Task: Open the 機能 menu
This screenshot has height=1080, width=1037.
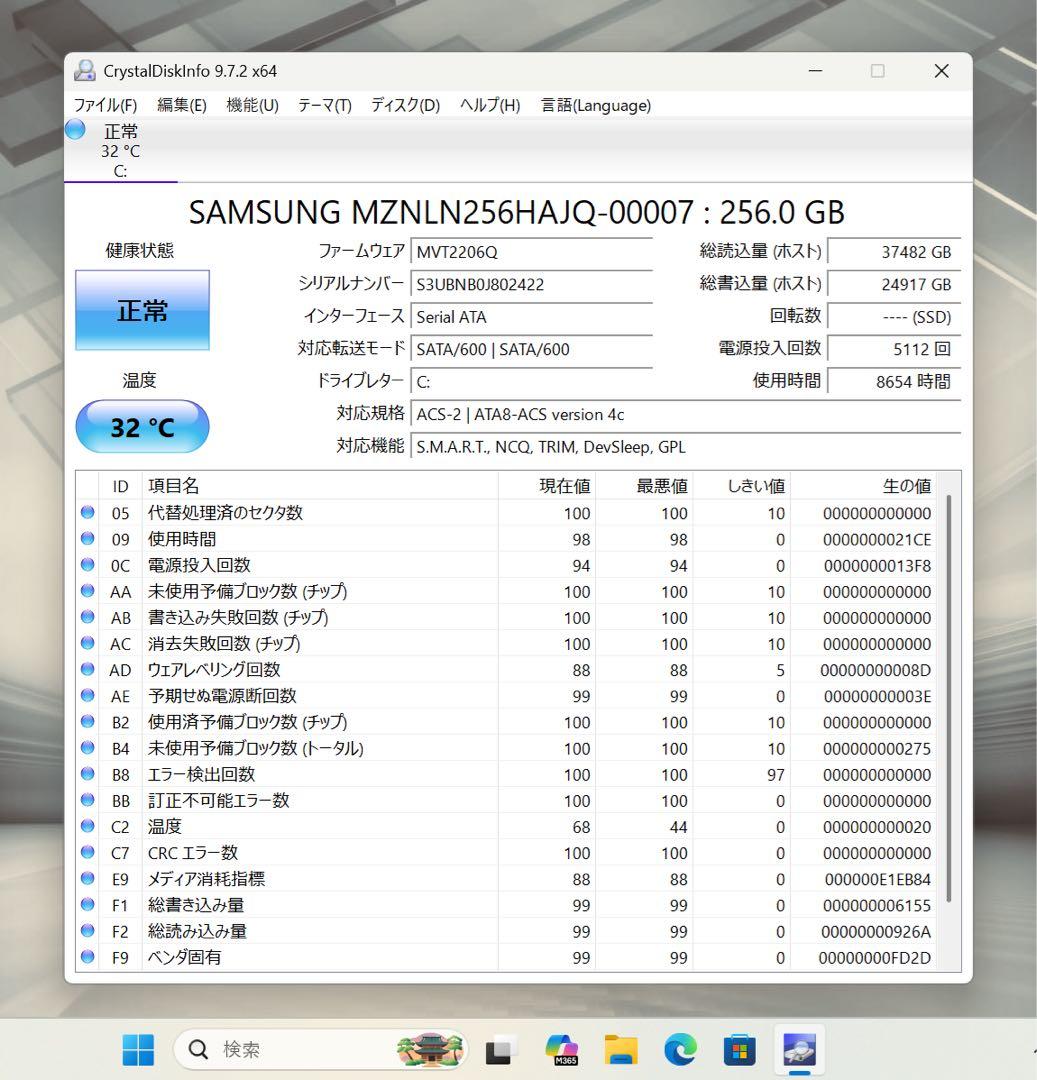Action: point(250,104)
